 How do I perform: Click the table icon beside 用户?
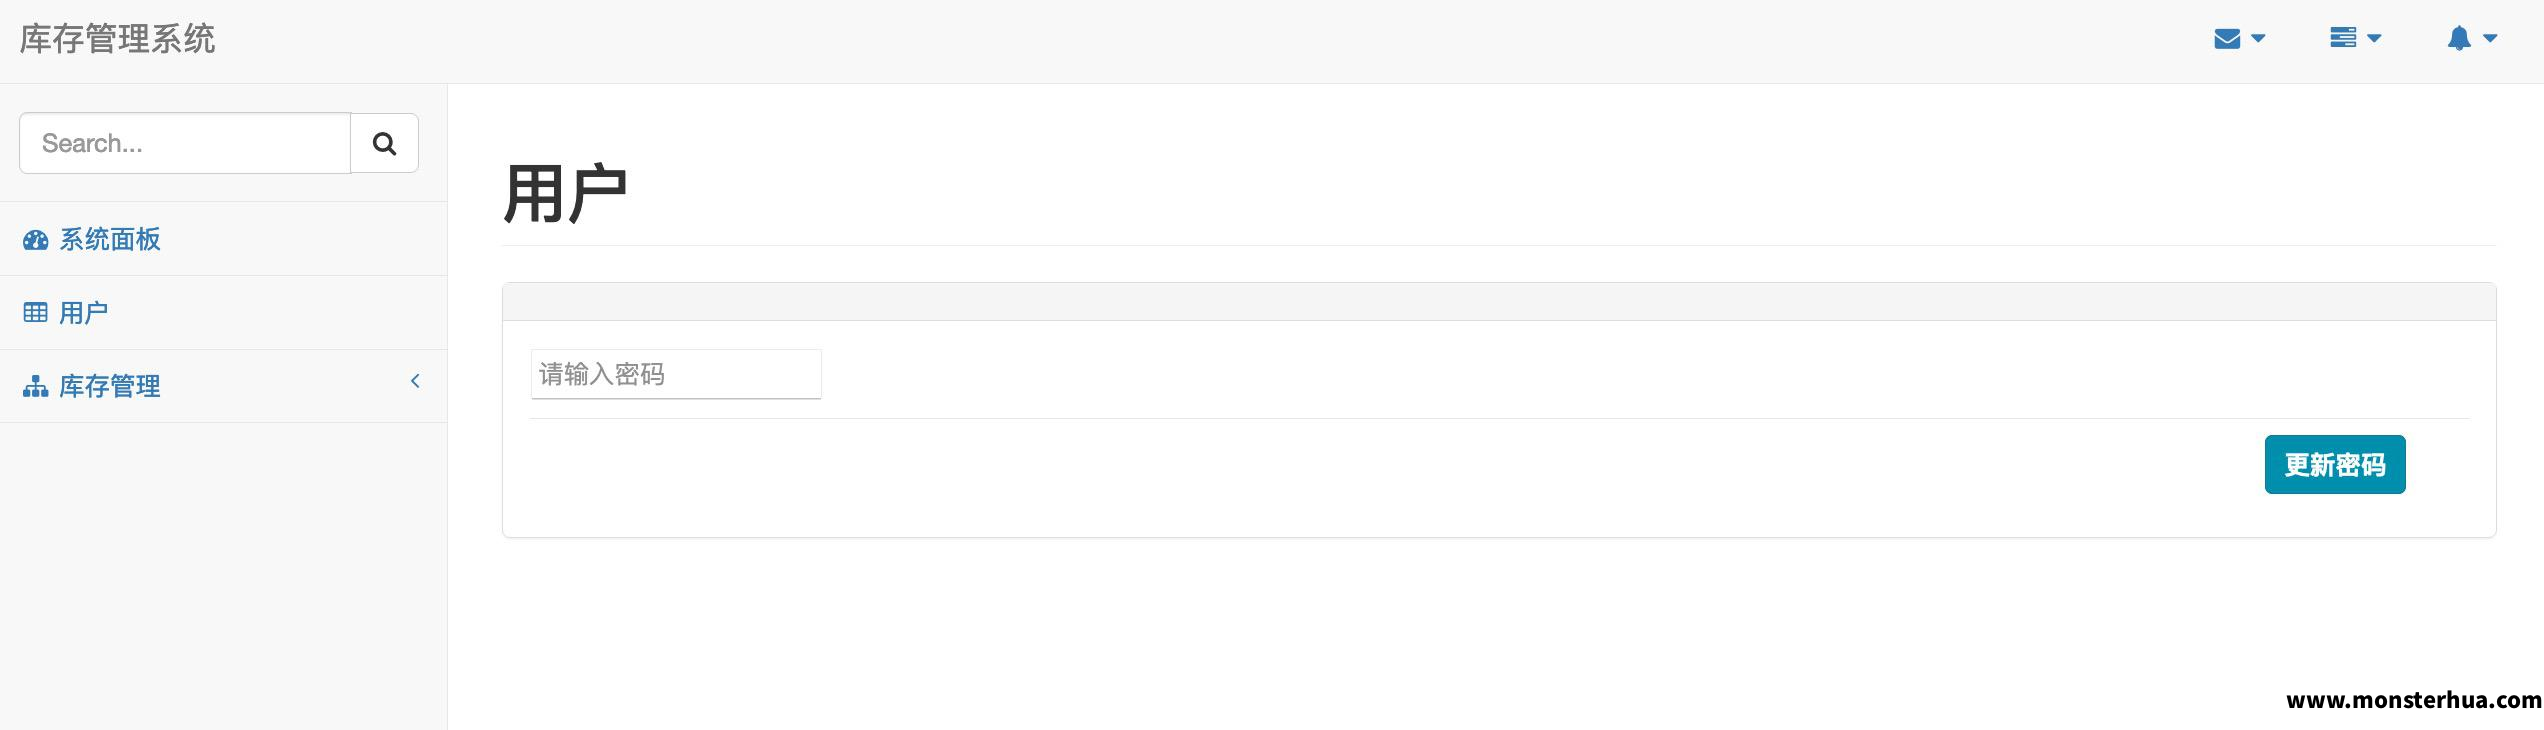point(35,313)
